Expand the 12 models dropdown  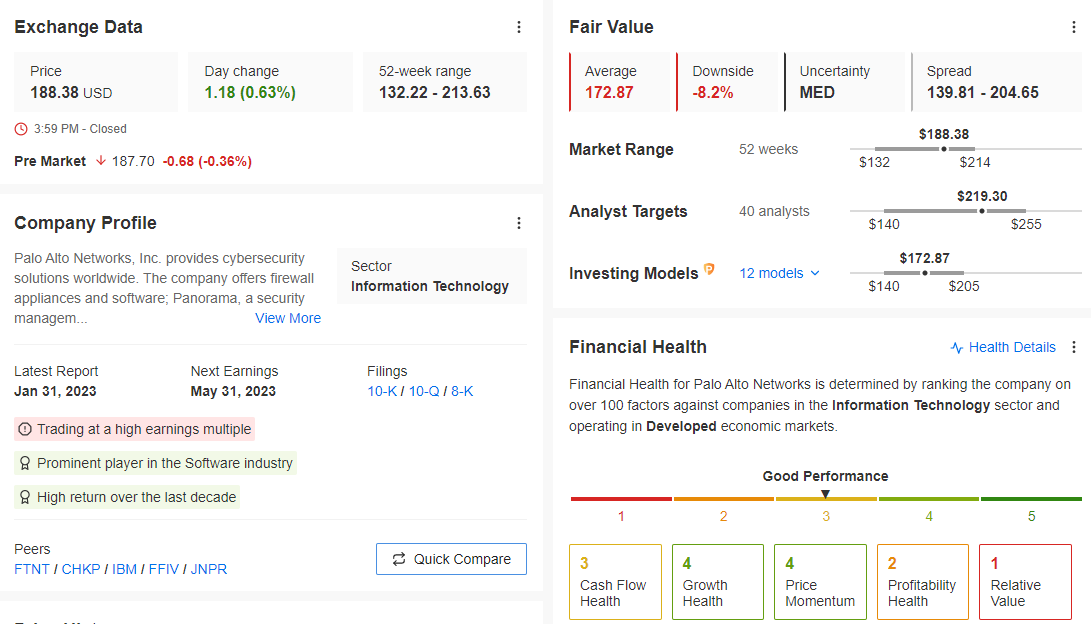pyautogui.click(x=779, y=273)
